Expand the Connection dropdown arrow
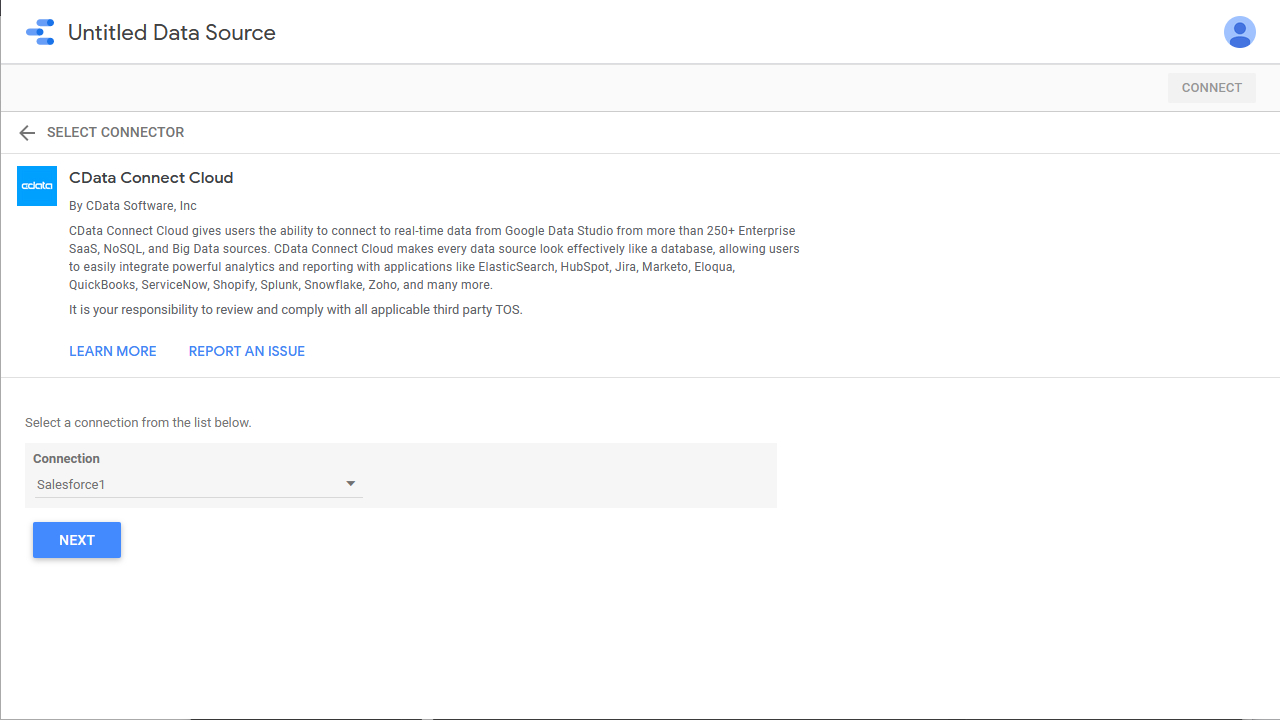 (351, 484)
